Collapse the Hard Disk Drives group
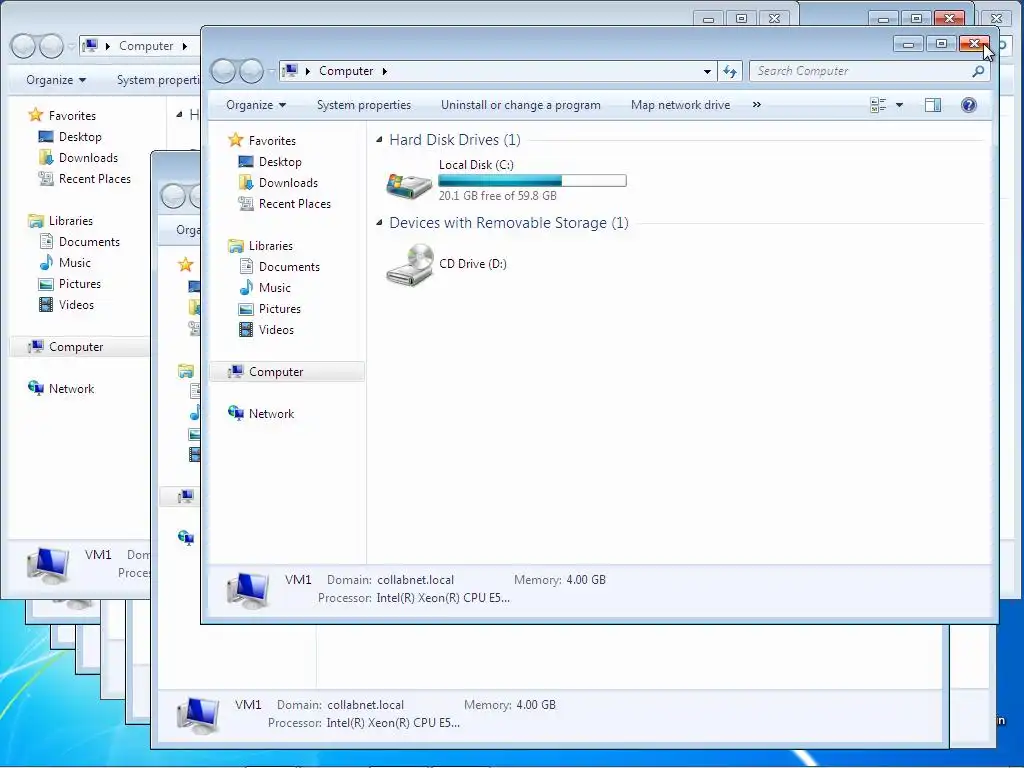 pyautogui.click(x=379, y=140)
